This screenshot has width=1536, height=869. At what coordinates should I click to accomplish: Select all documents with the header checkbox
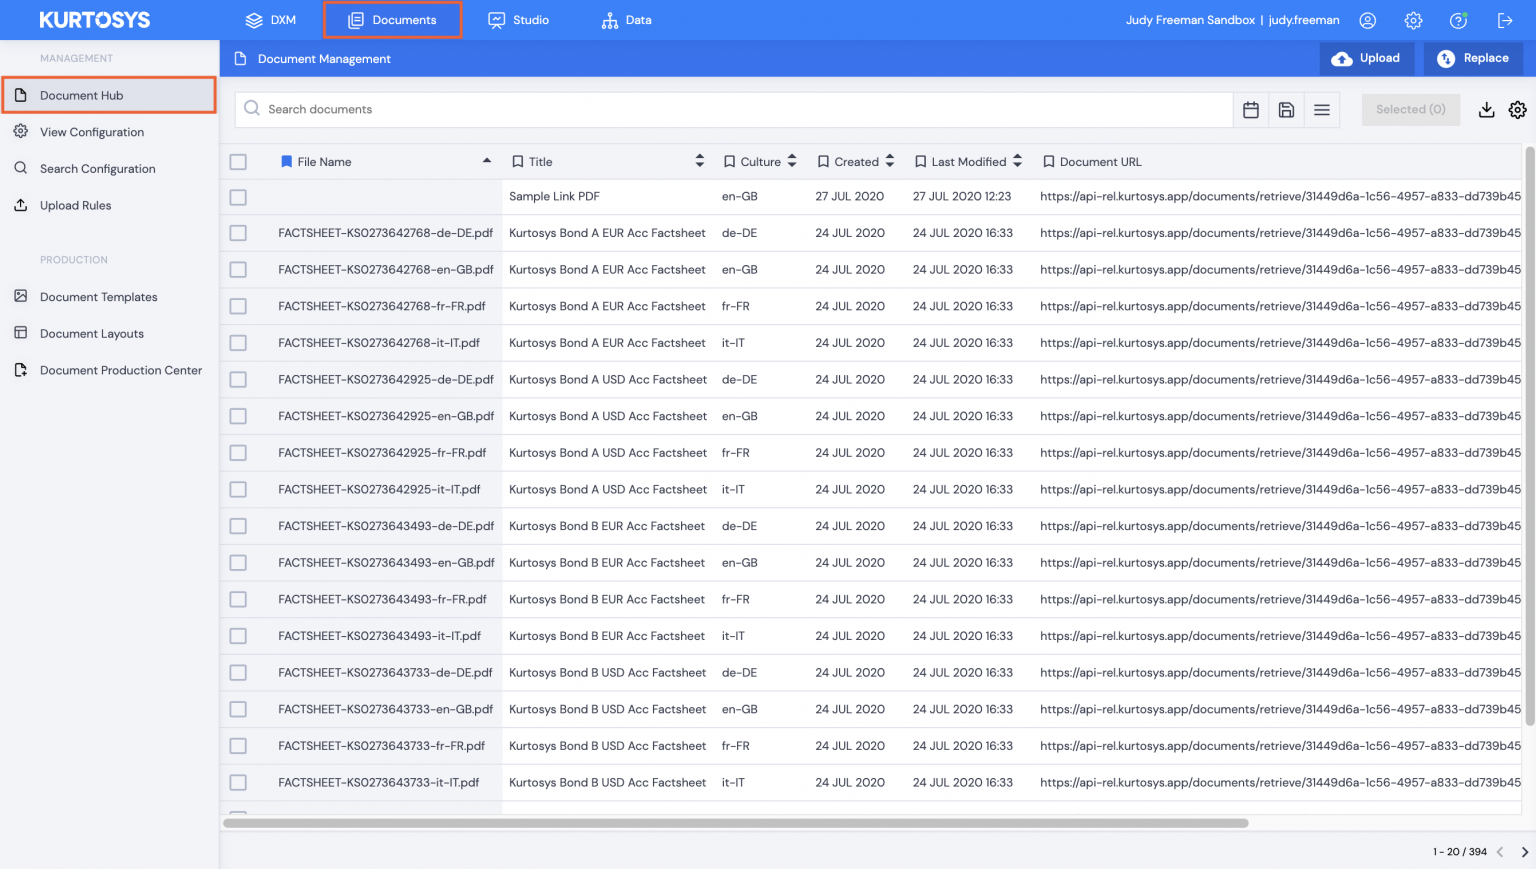coord(238,161)
